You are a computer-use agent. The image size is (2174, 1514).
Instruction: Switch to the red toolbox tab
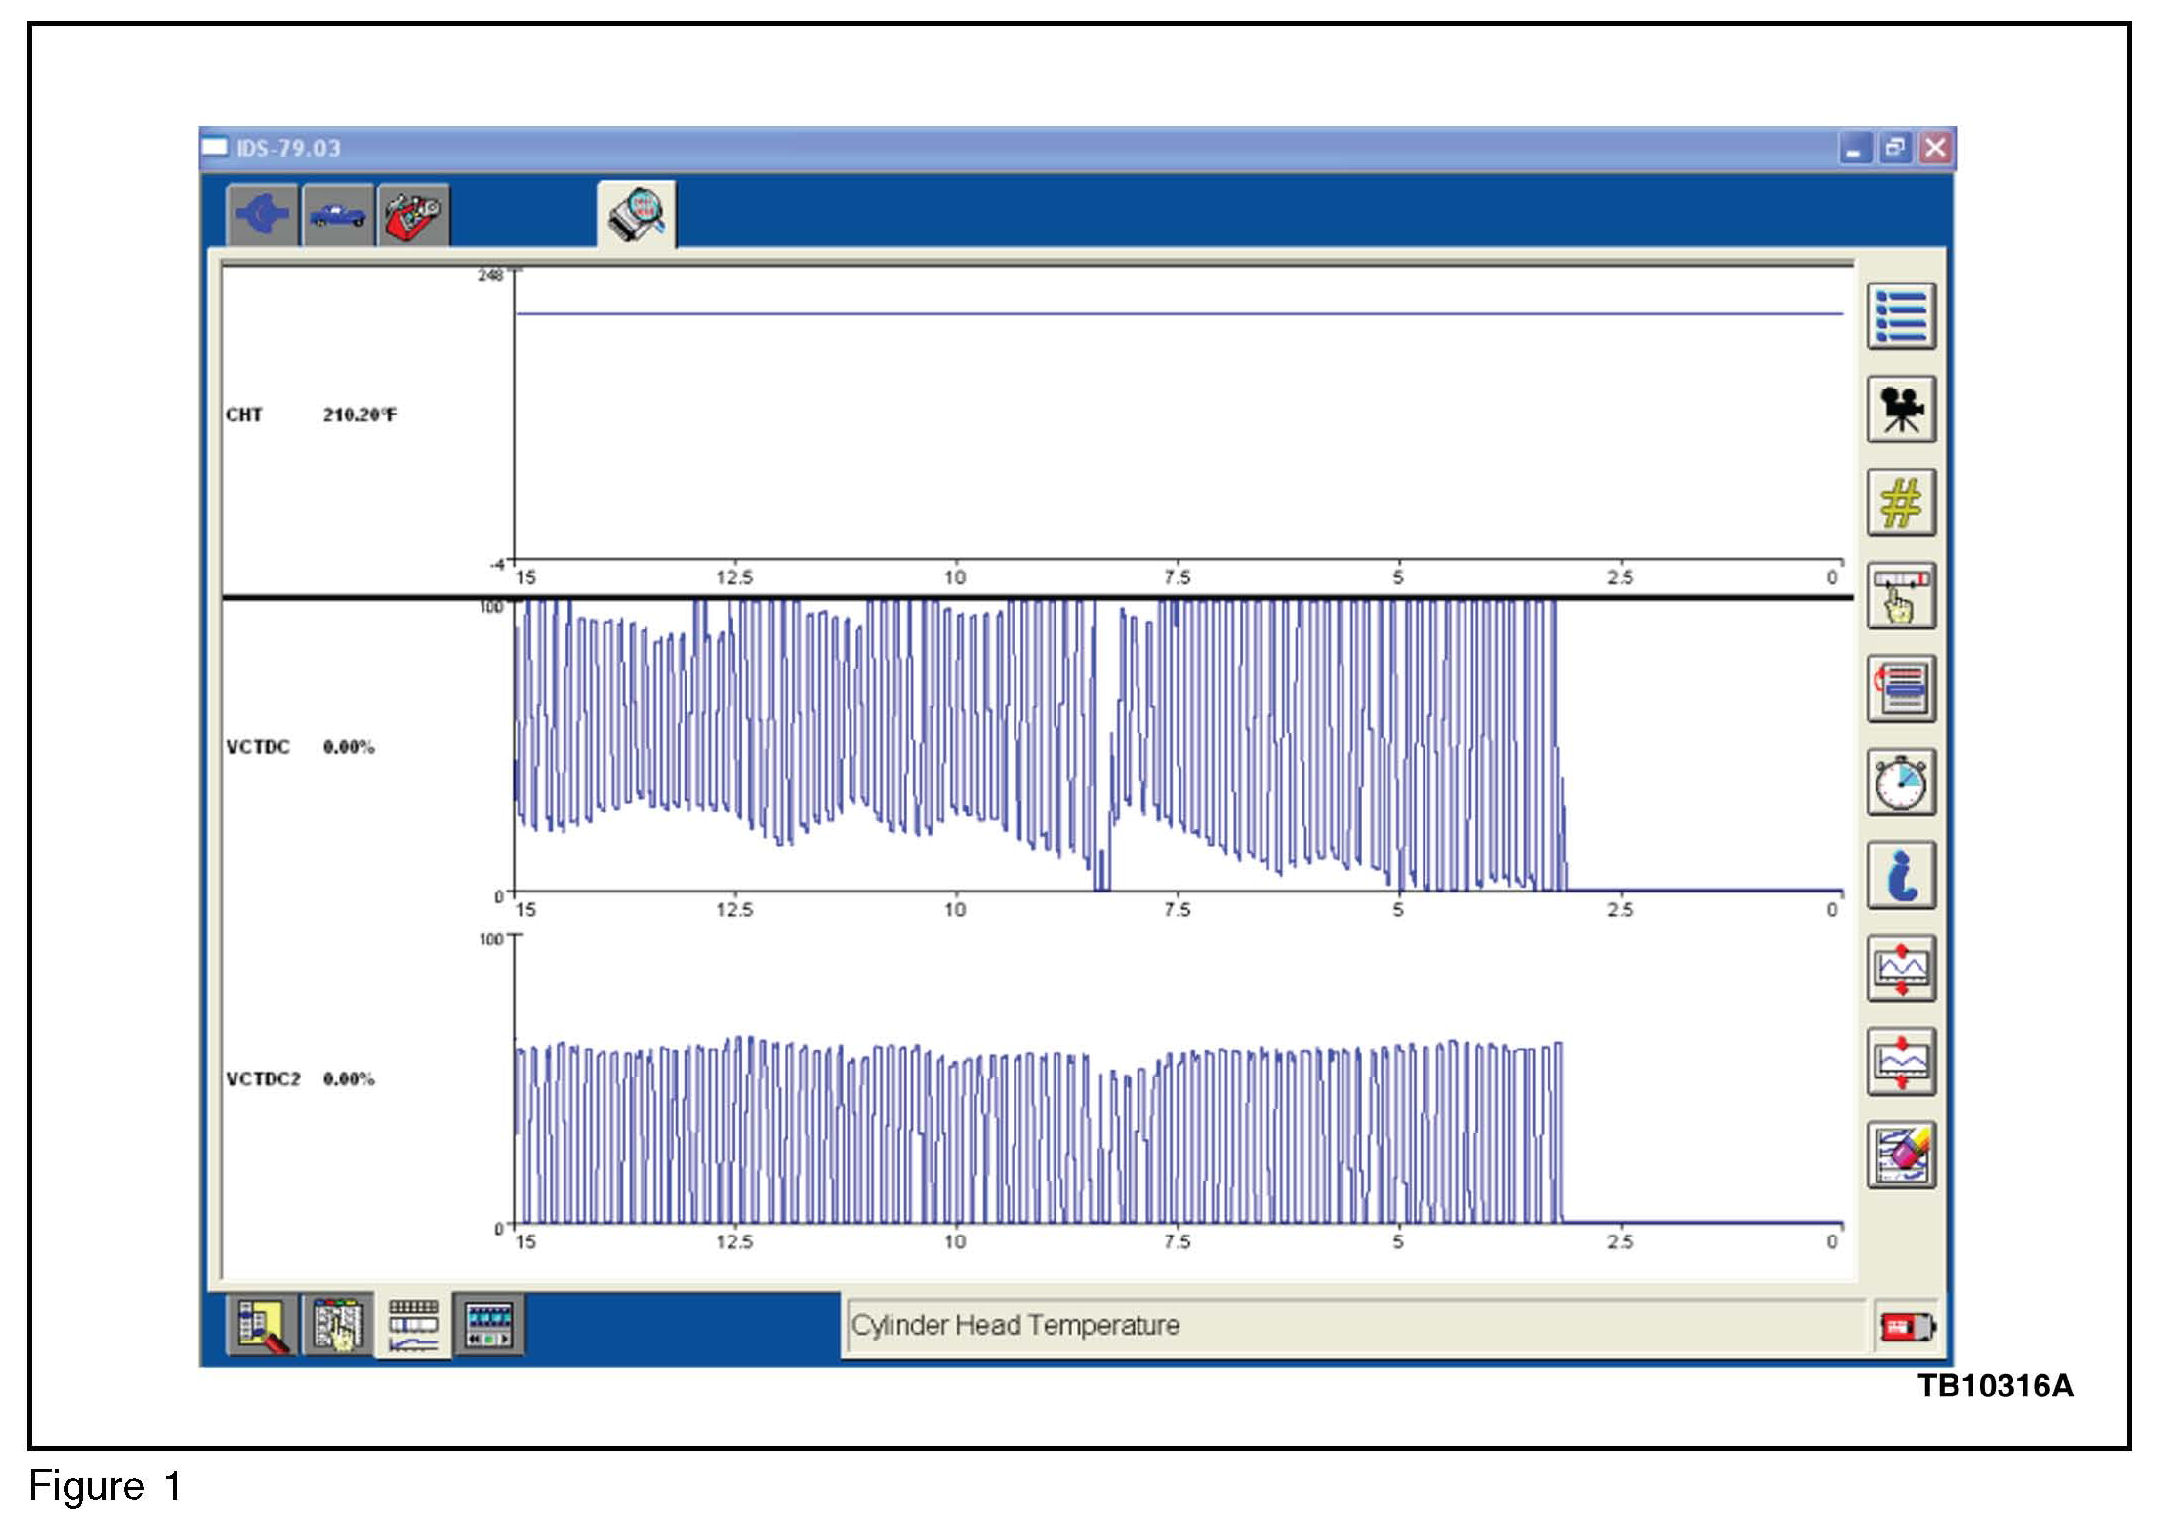[413, 215]
